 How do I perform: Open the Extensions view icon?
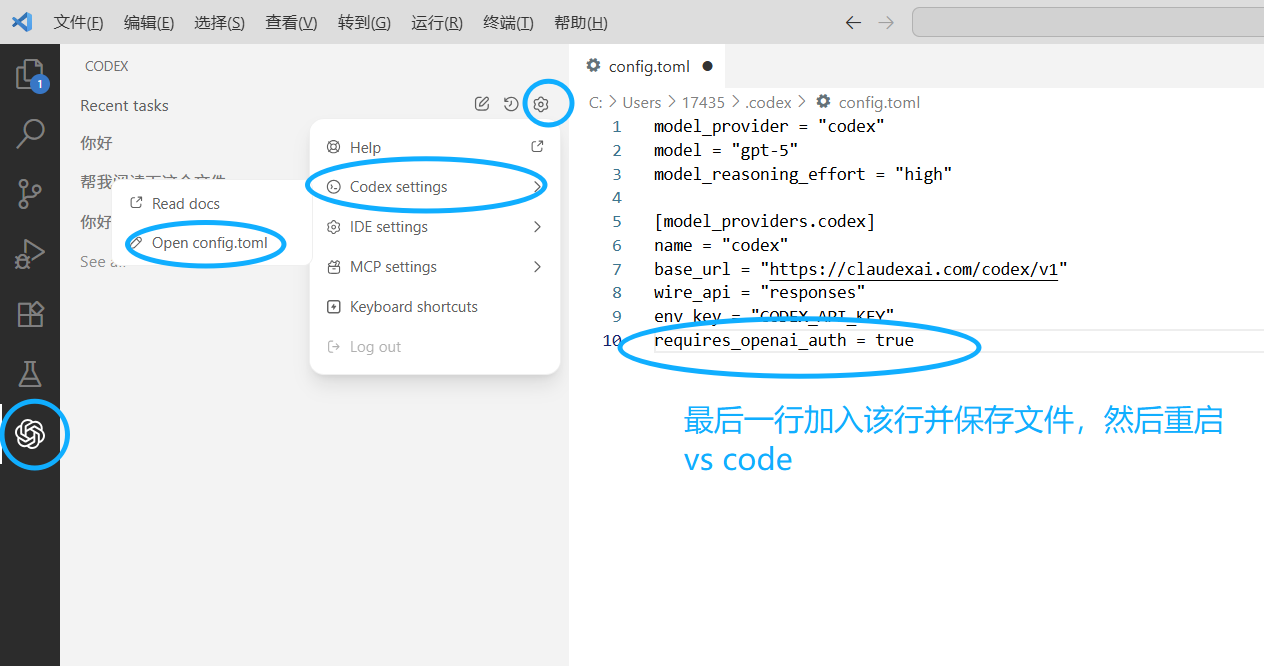coord(30,315)
